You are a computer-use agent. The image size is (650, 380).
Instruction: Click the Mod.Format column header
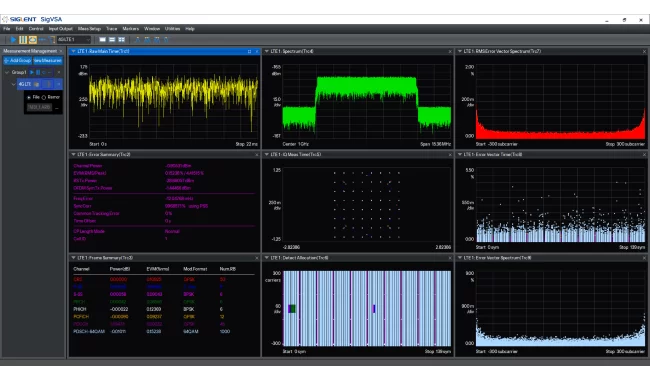coord(195,269)
